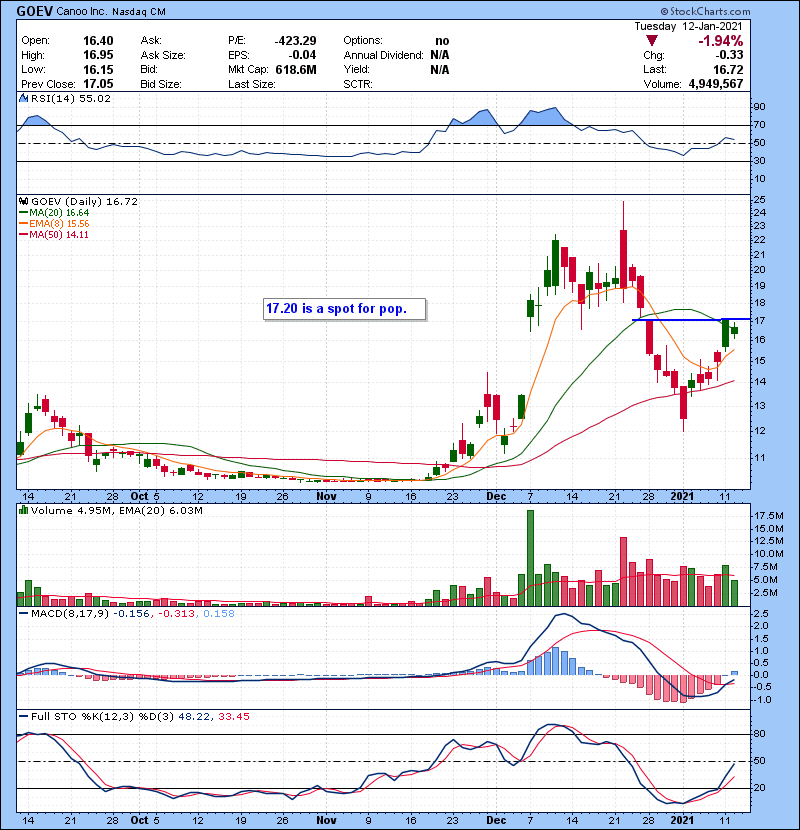This screenshot has height=830, width=800.
Task: Click the volume bars icon beside Volume 4.95M
Action: tap(23, 510)
